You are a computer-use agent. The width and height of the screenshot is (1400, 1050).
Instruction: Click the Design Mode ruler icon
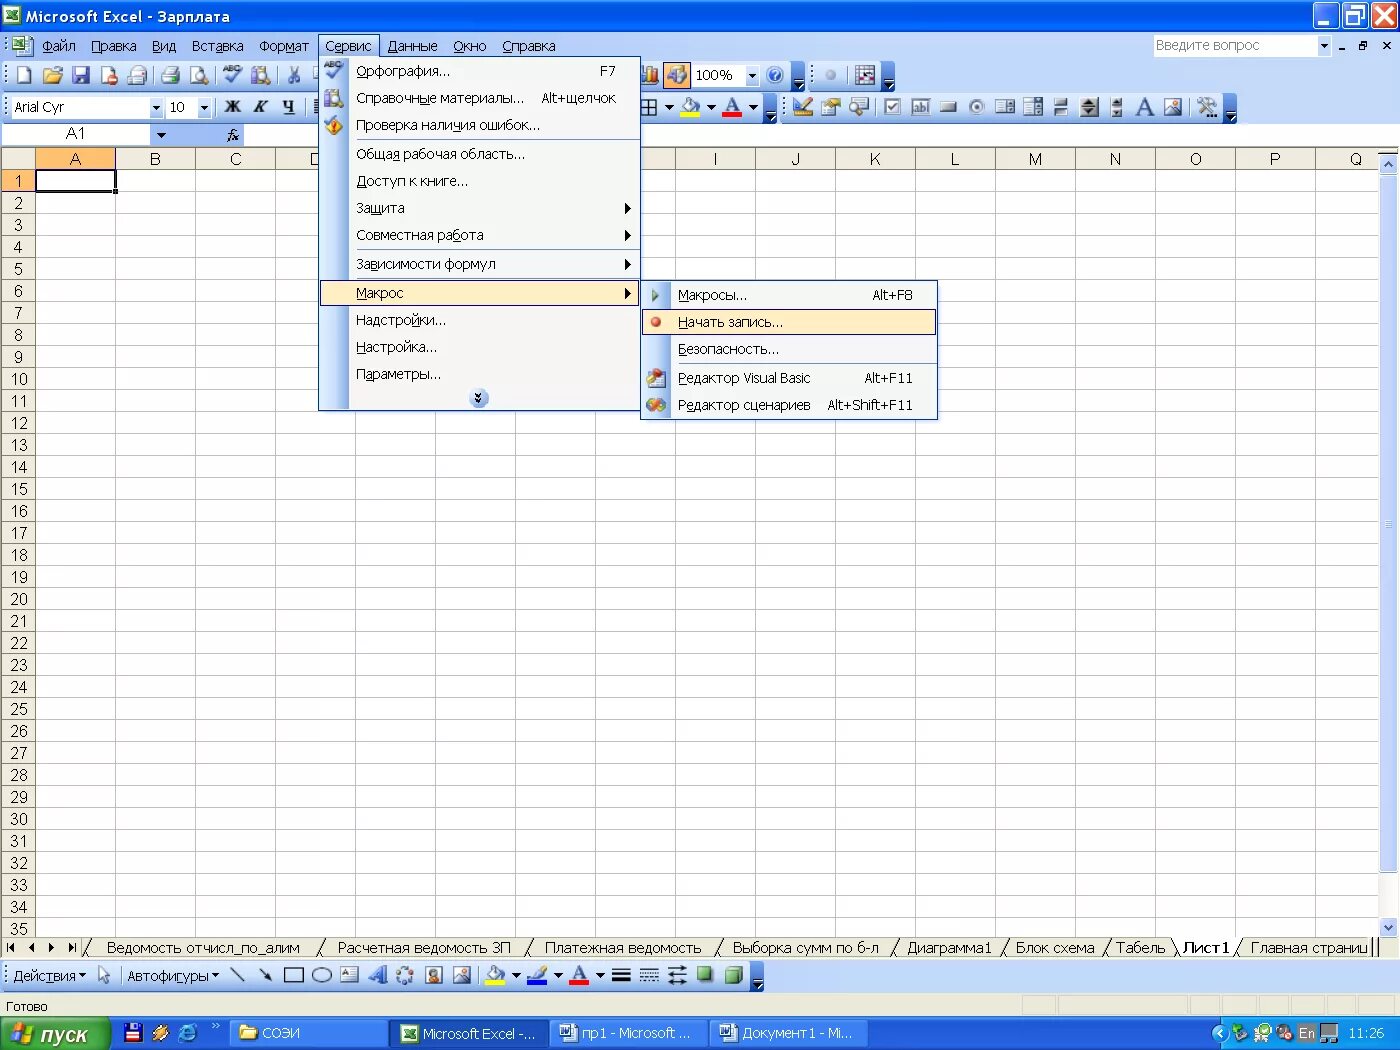[x=803, y=107]
